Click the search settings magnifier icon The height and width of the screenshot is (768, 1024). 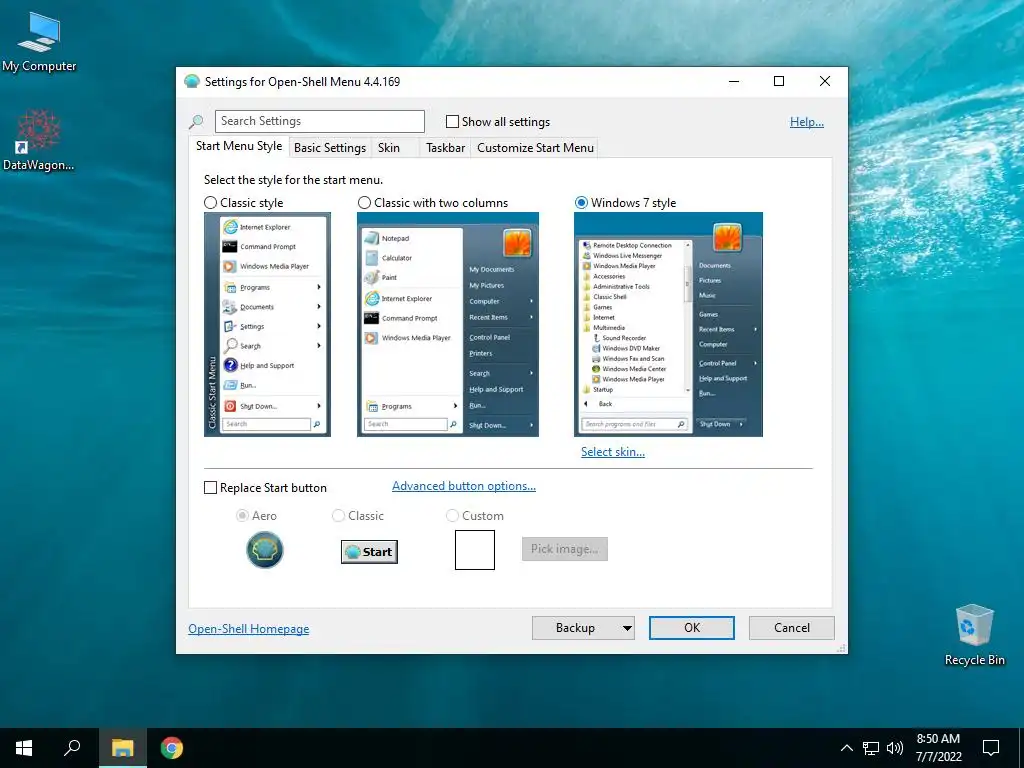196,121
